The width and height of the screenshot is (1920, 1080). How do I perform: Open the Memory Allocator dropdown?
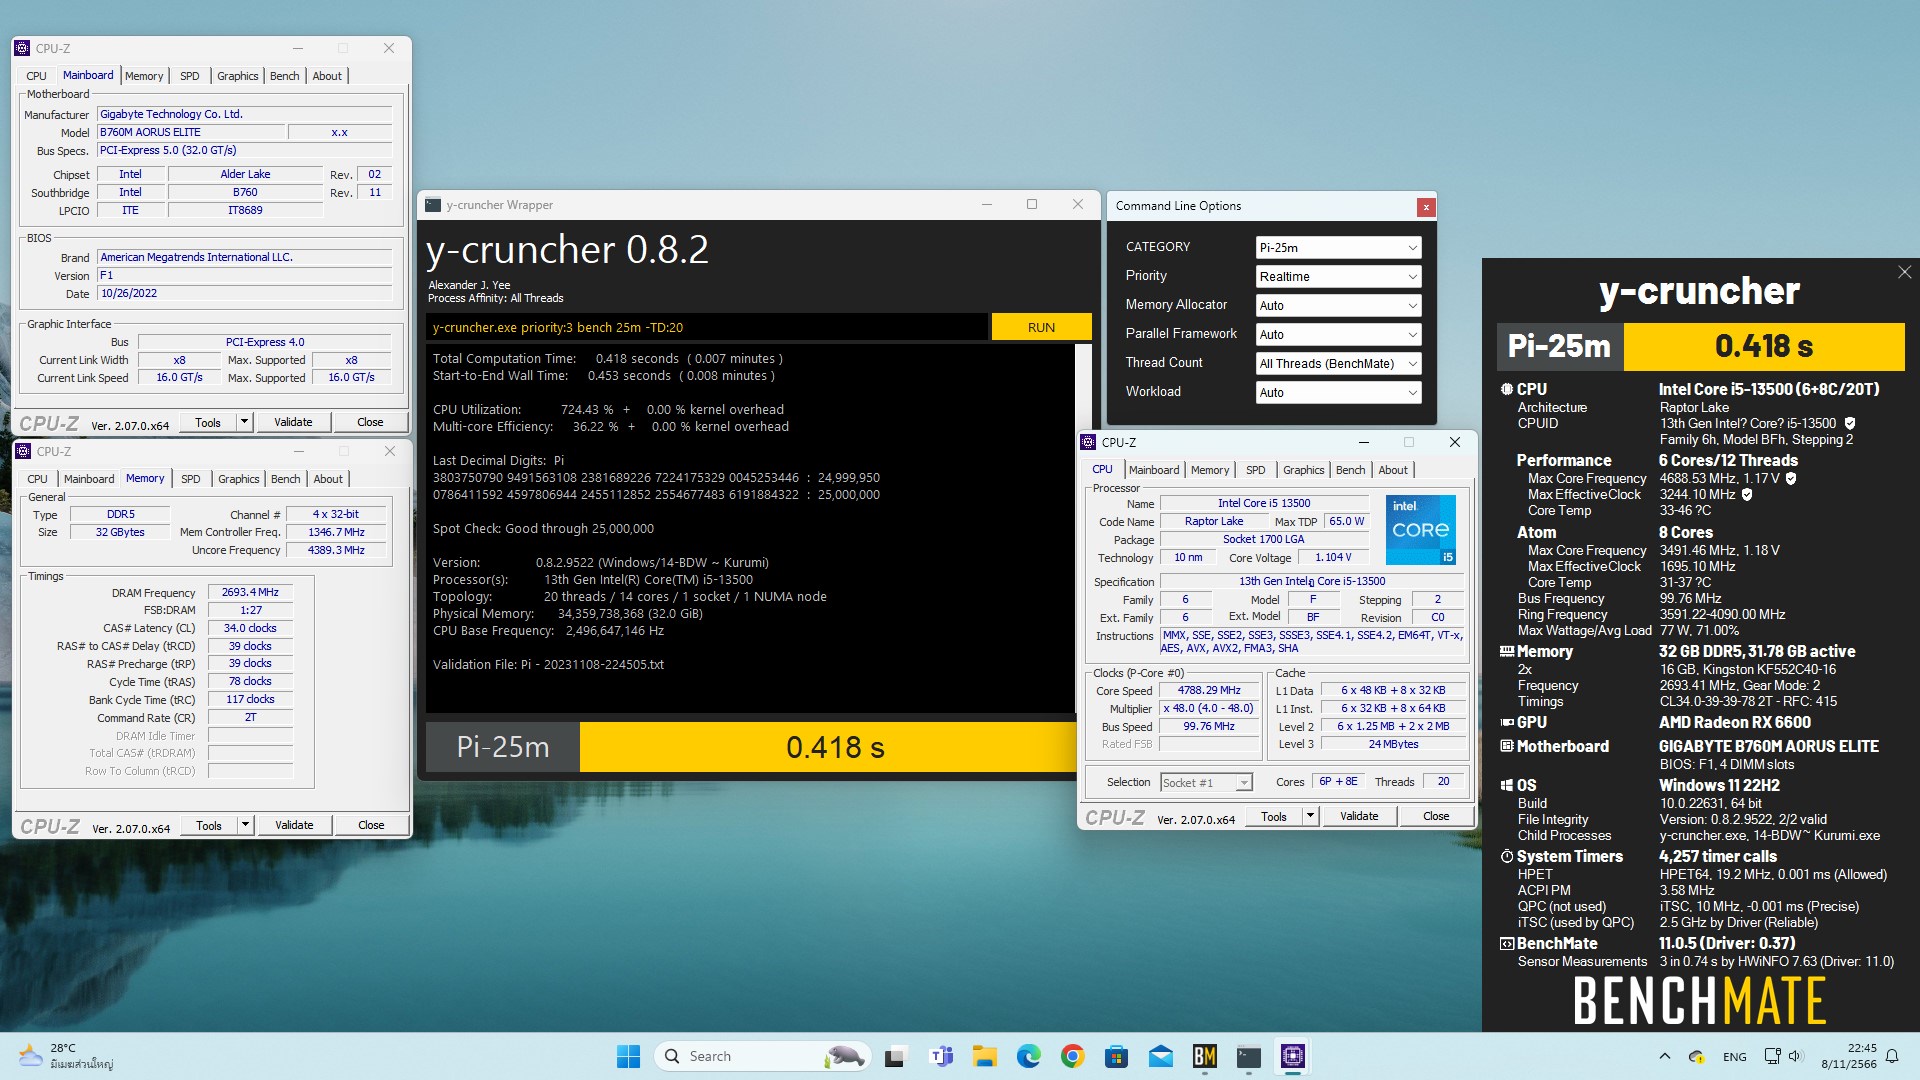click(x=1338, y=306)
